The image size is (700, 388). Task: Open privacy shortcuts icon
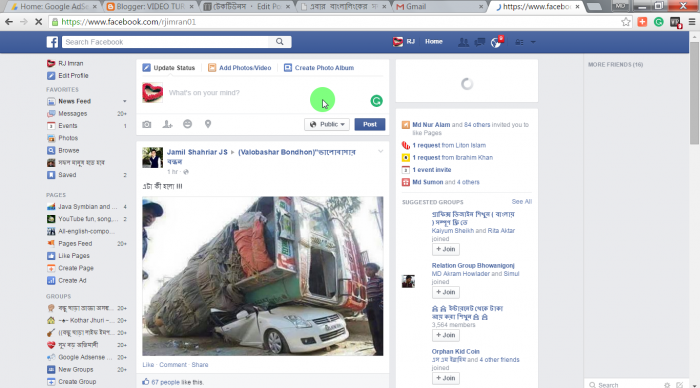[x=519, y=42]
